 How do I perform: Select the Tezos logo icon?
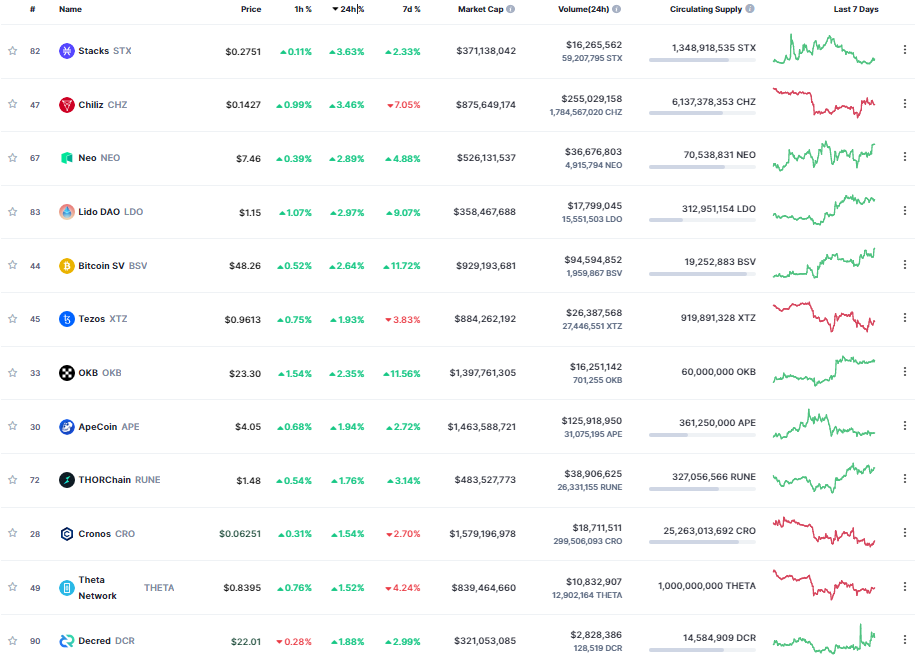[67, 319]
